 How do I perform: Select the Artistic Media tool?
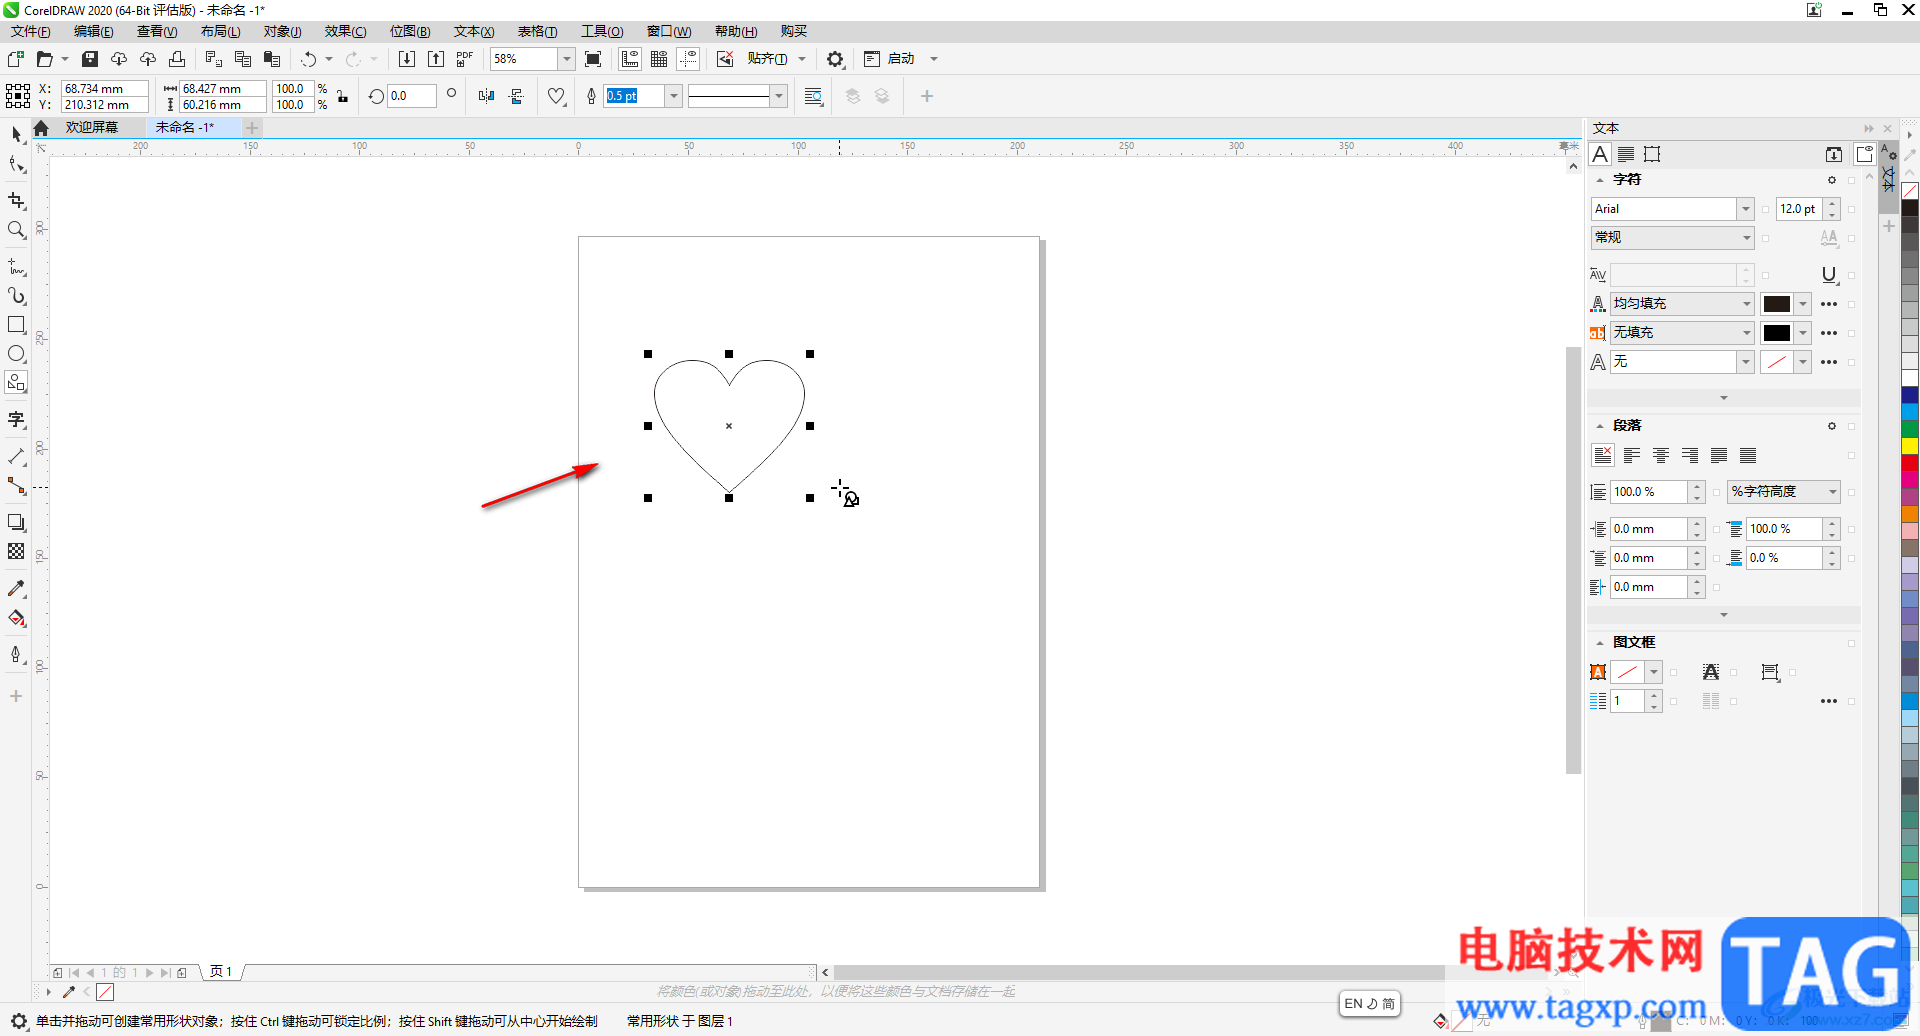tap(16, 296)
